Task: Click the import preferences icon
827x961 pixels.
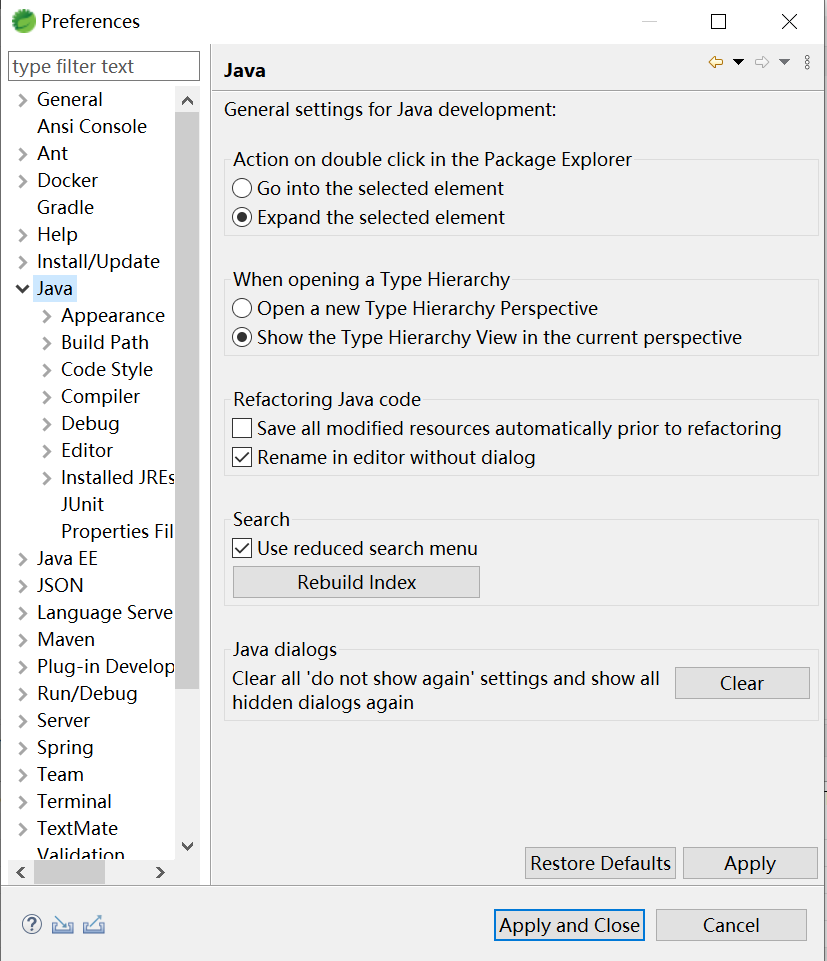Action: [x=63, y=925]
